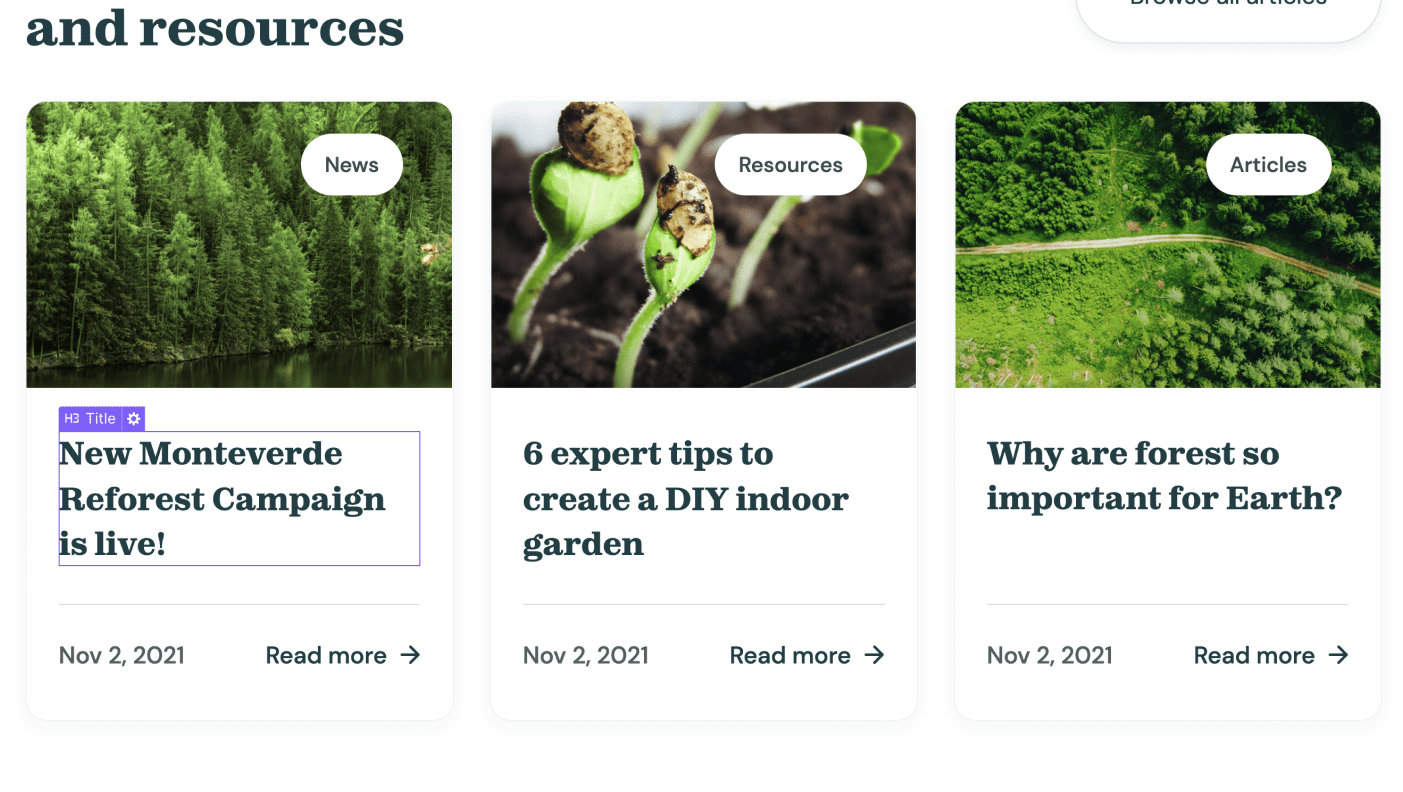
Task: Click the arrow icon on the forest article card
Action: [1339, 655]
